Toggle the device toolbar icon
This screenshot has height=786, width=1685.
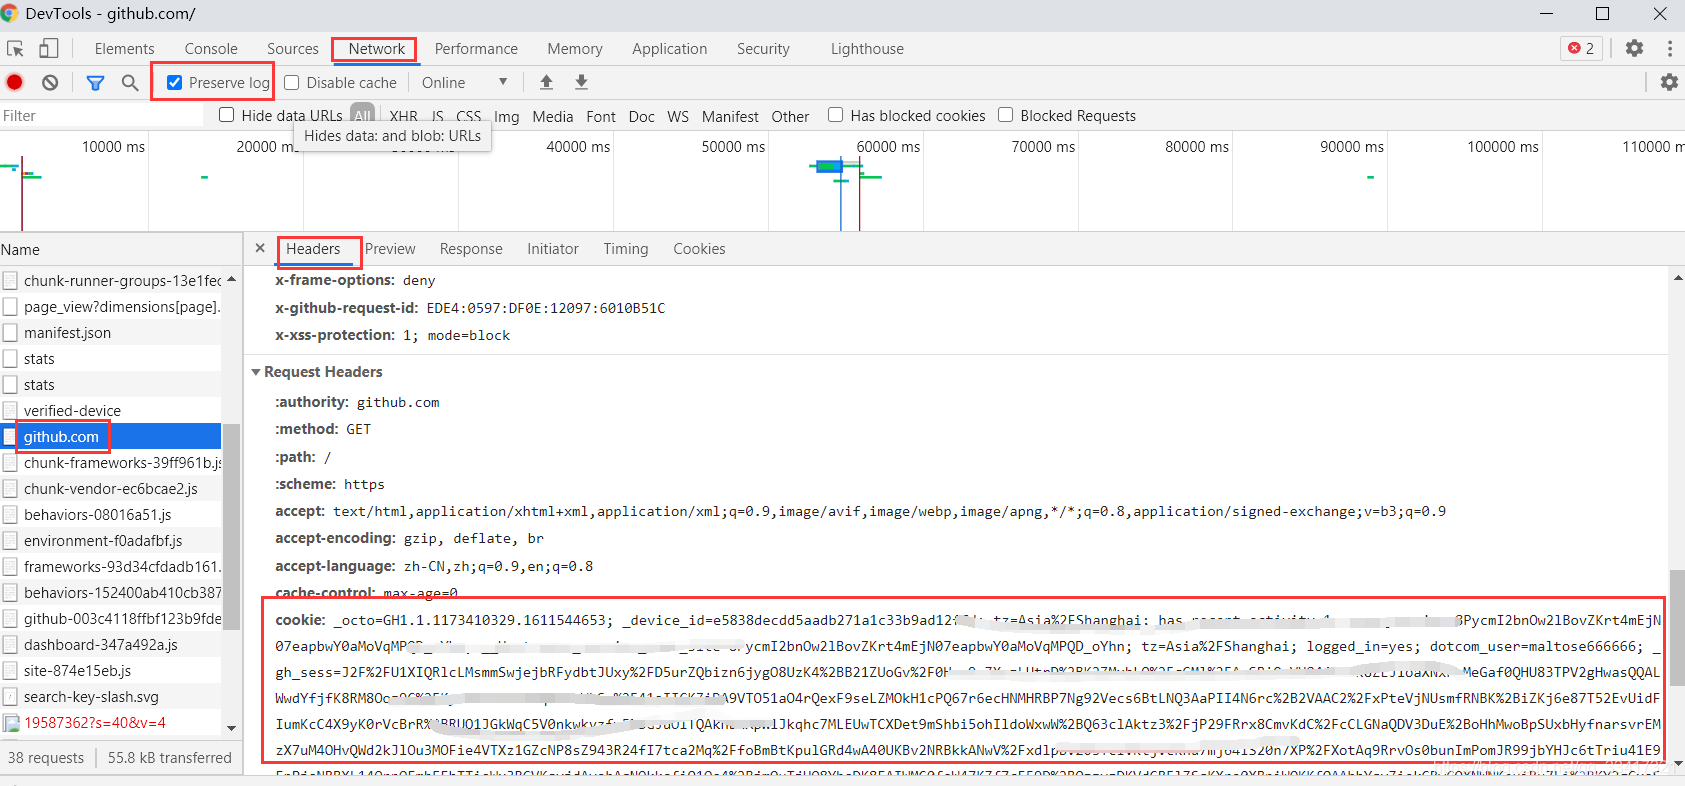[48, 48]
